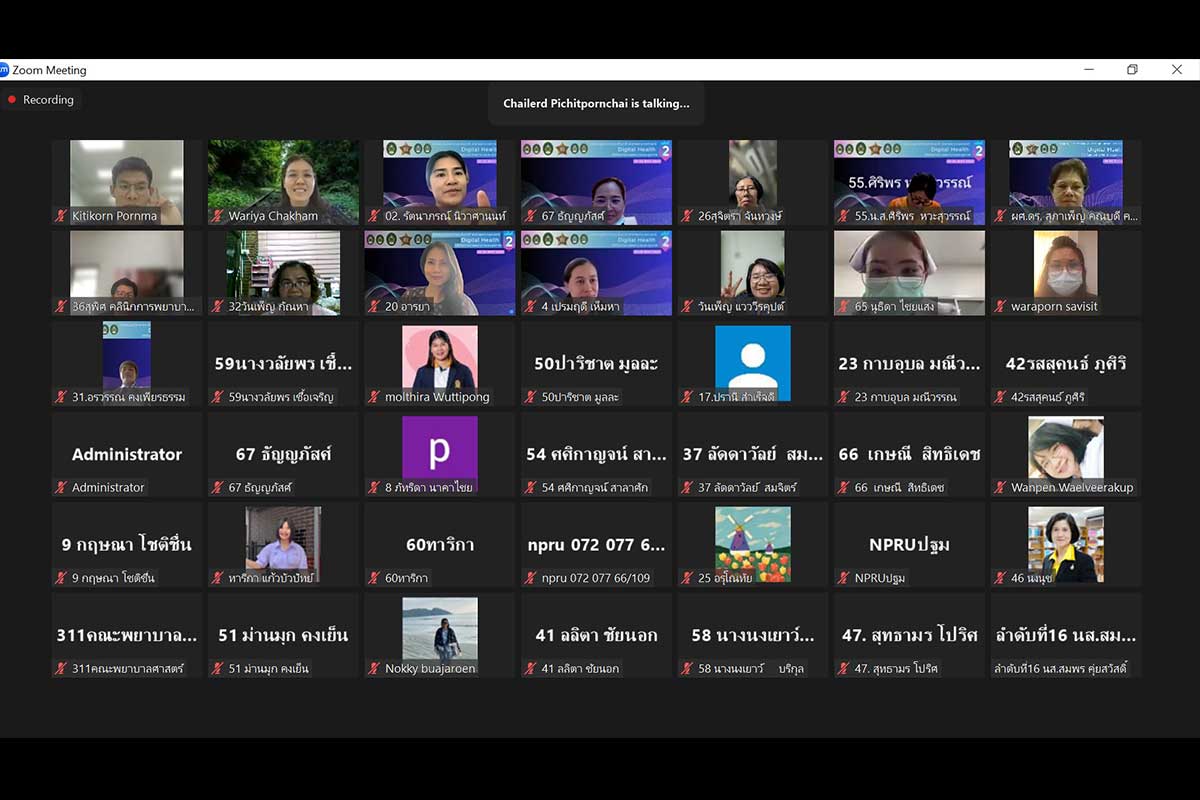Screen dimensions: 1200x800
Task: Click muted microphone icon next to Wariya Chakham
Action: pyautogui.click(x=218, y=216)
